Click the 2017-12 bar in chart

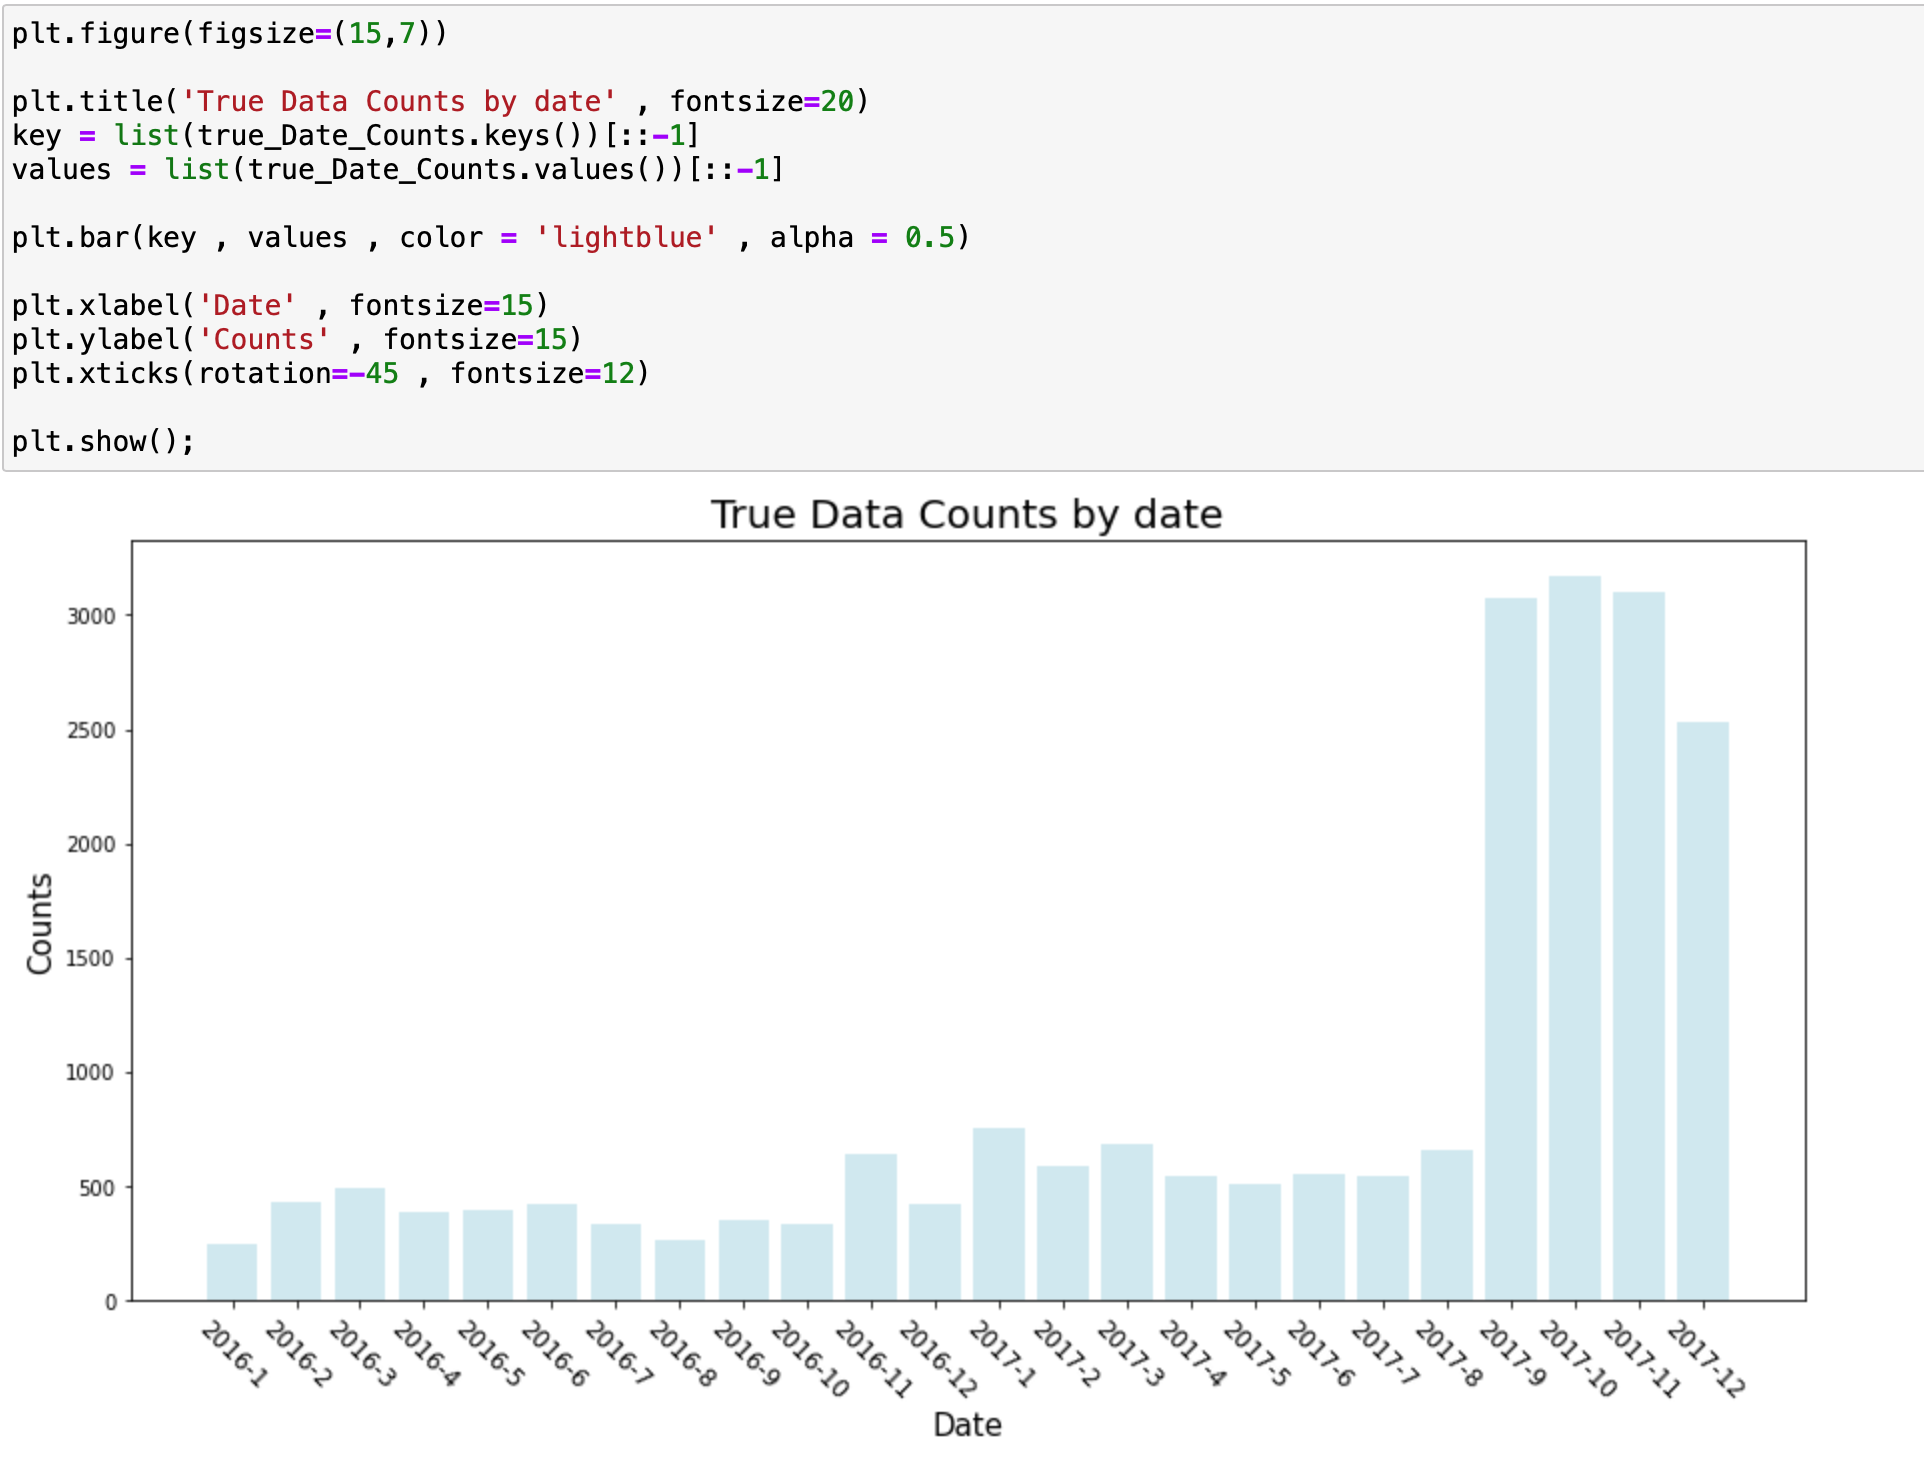(1702, 1010)
